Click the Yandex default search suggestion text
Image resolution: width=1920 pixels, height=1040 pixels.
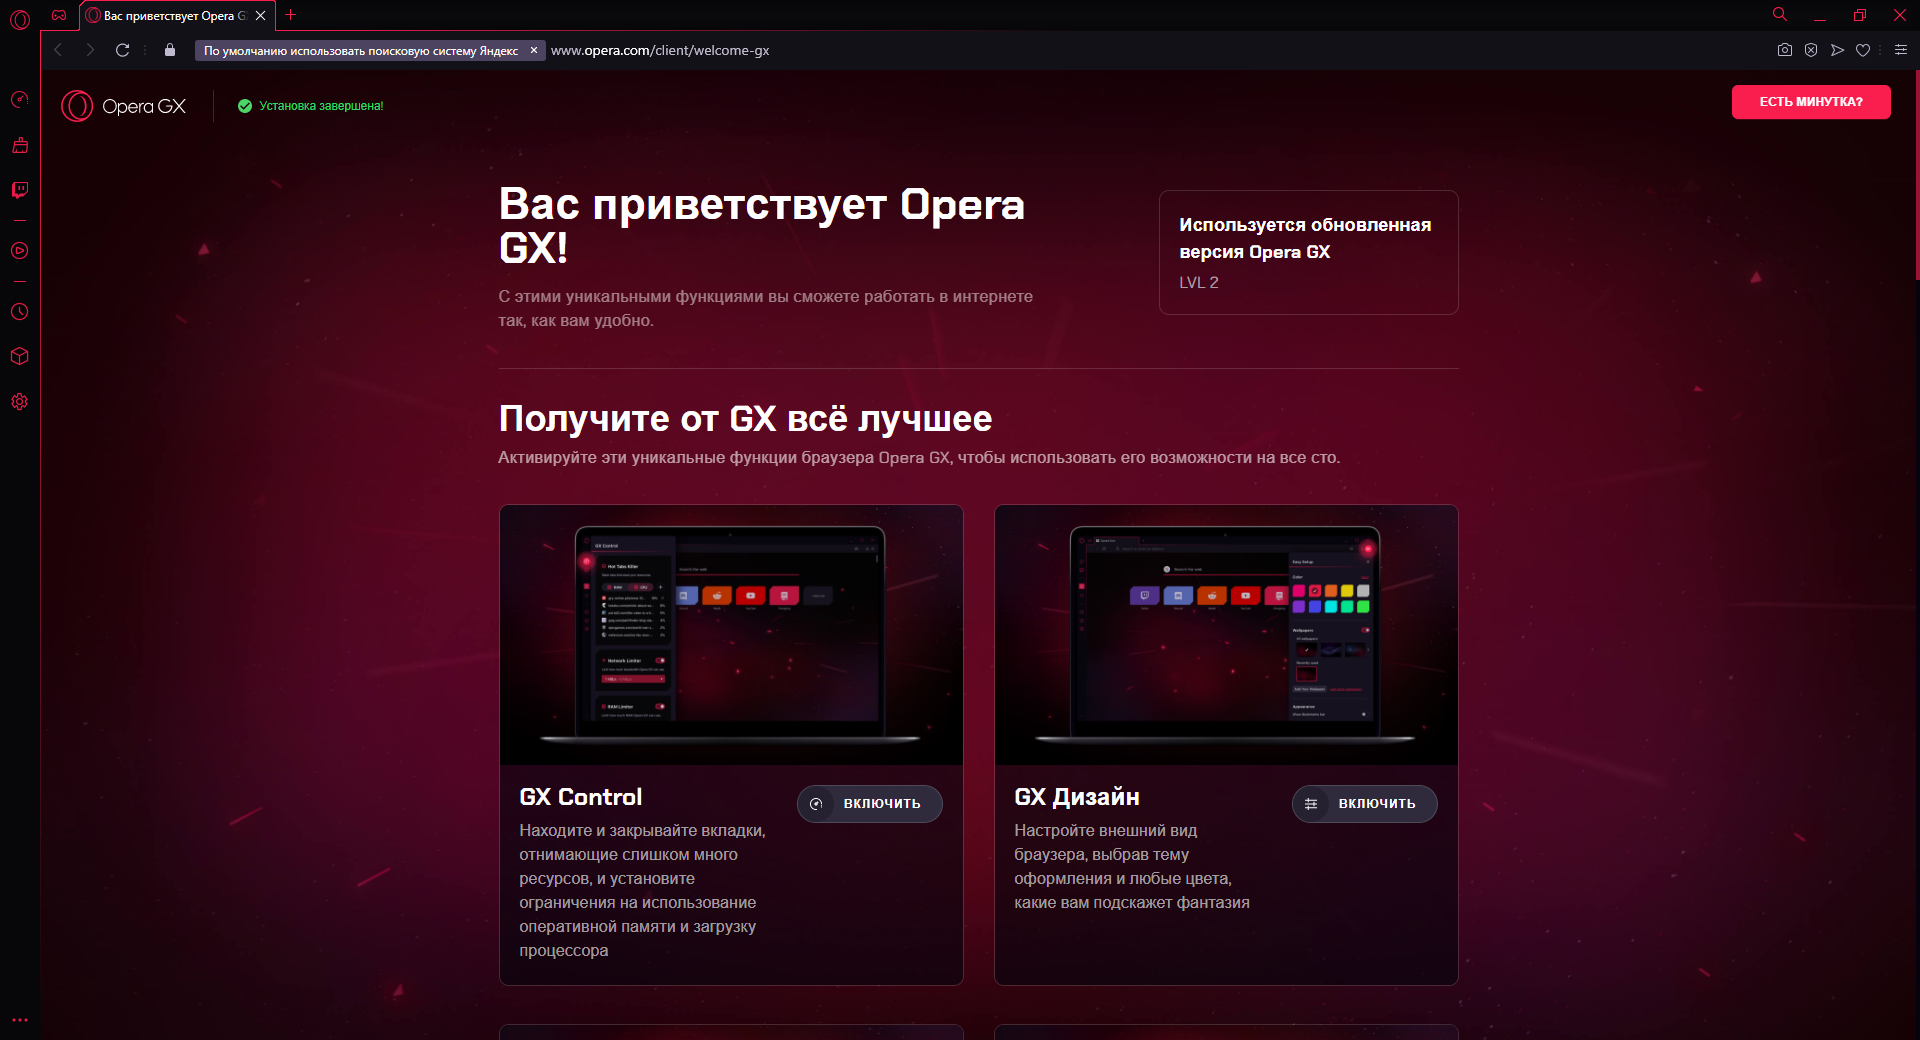361,50
